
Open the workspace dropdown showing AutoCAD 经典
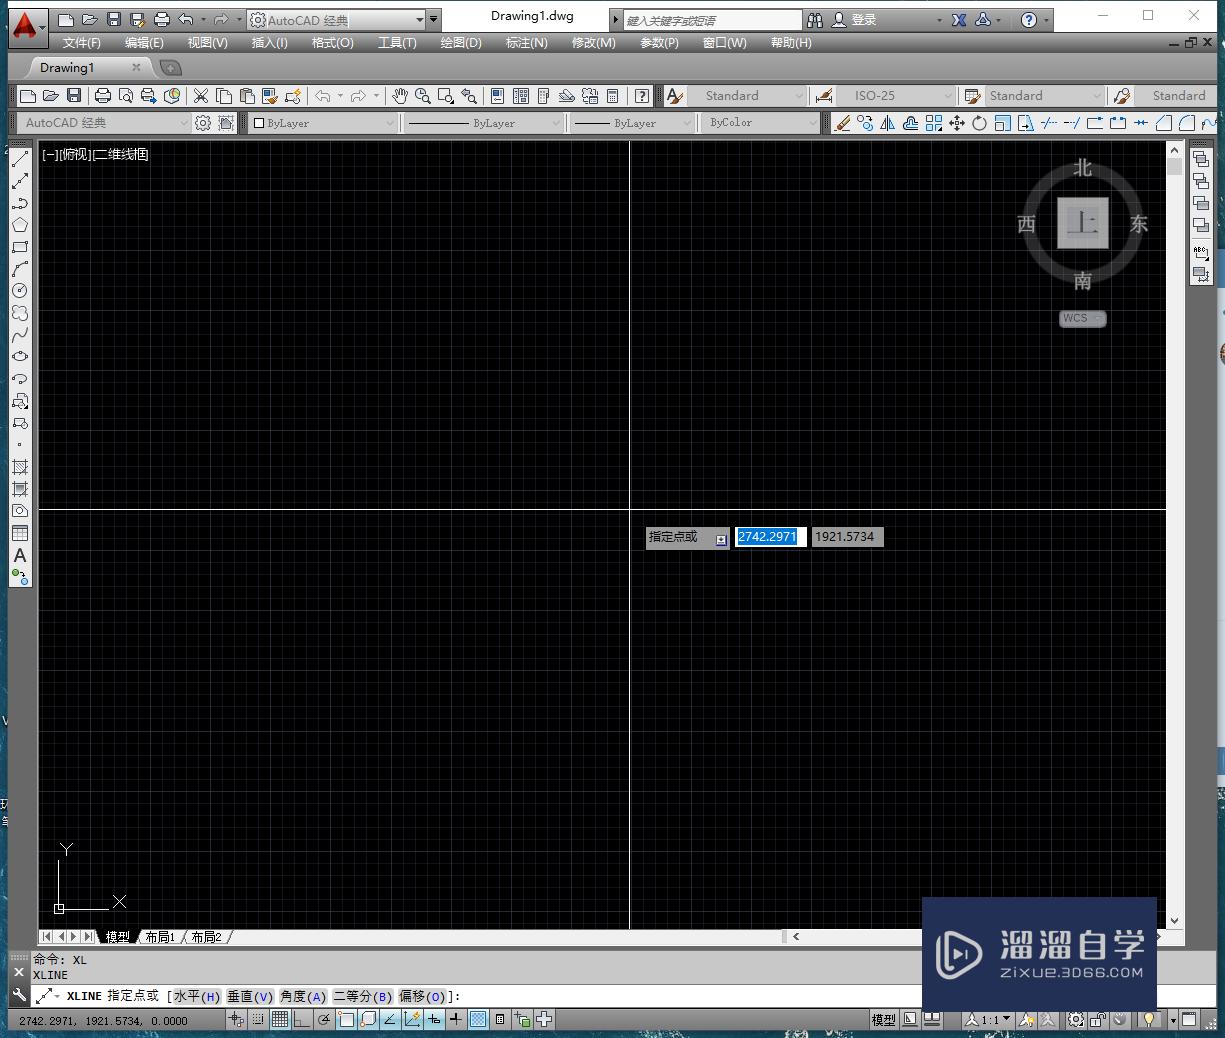click(x=185, y=122)
